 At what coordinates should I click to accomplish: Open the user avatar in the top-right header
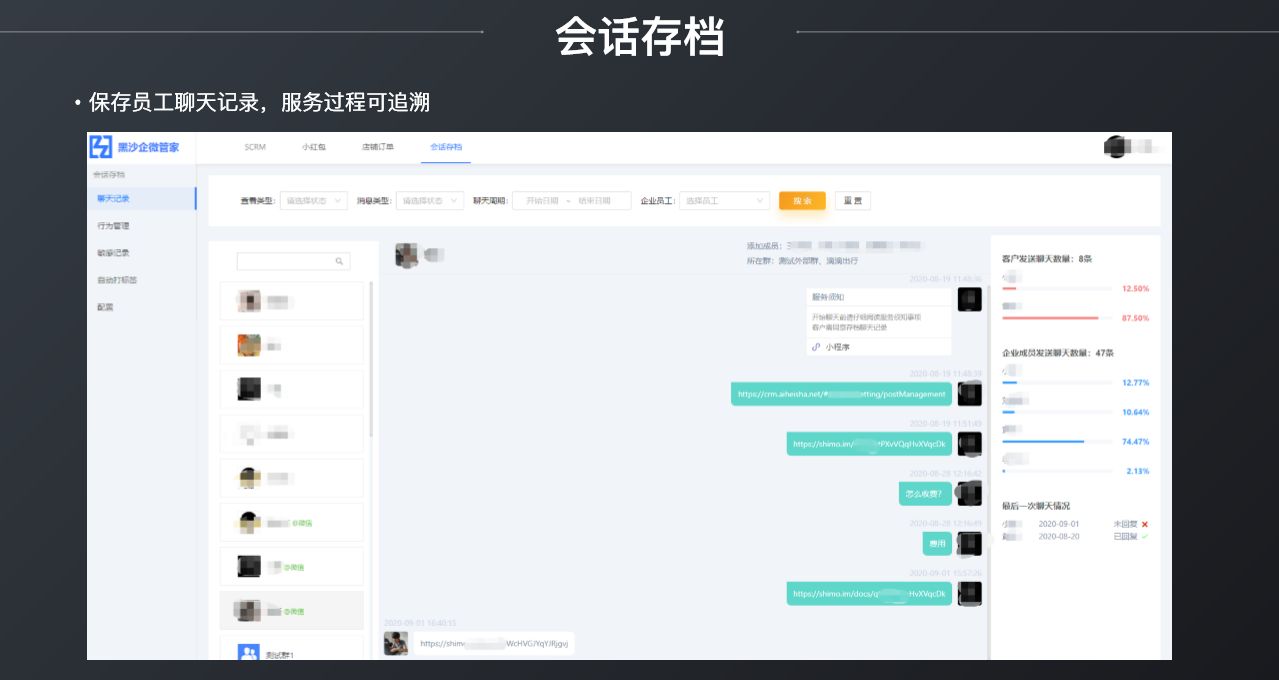1115,147
